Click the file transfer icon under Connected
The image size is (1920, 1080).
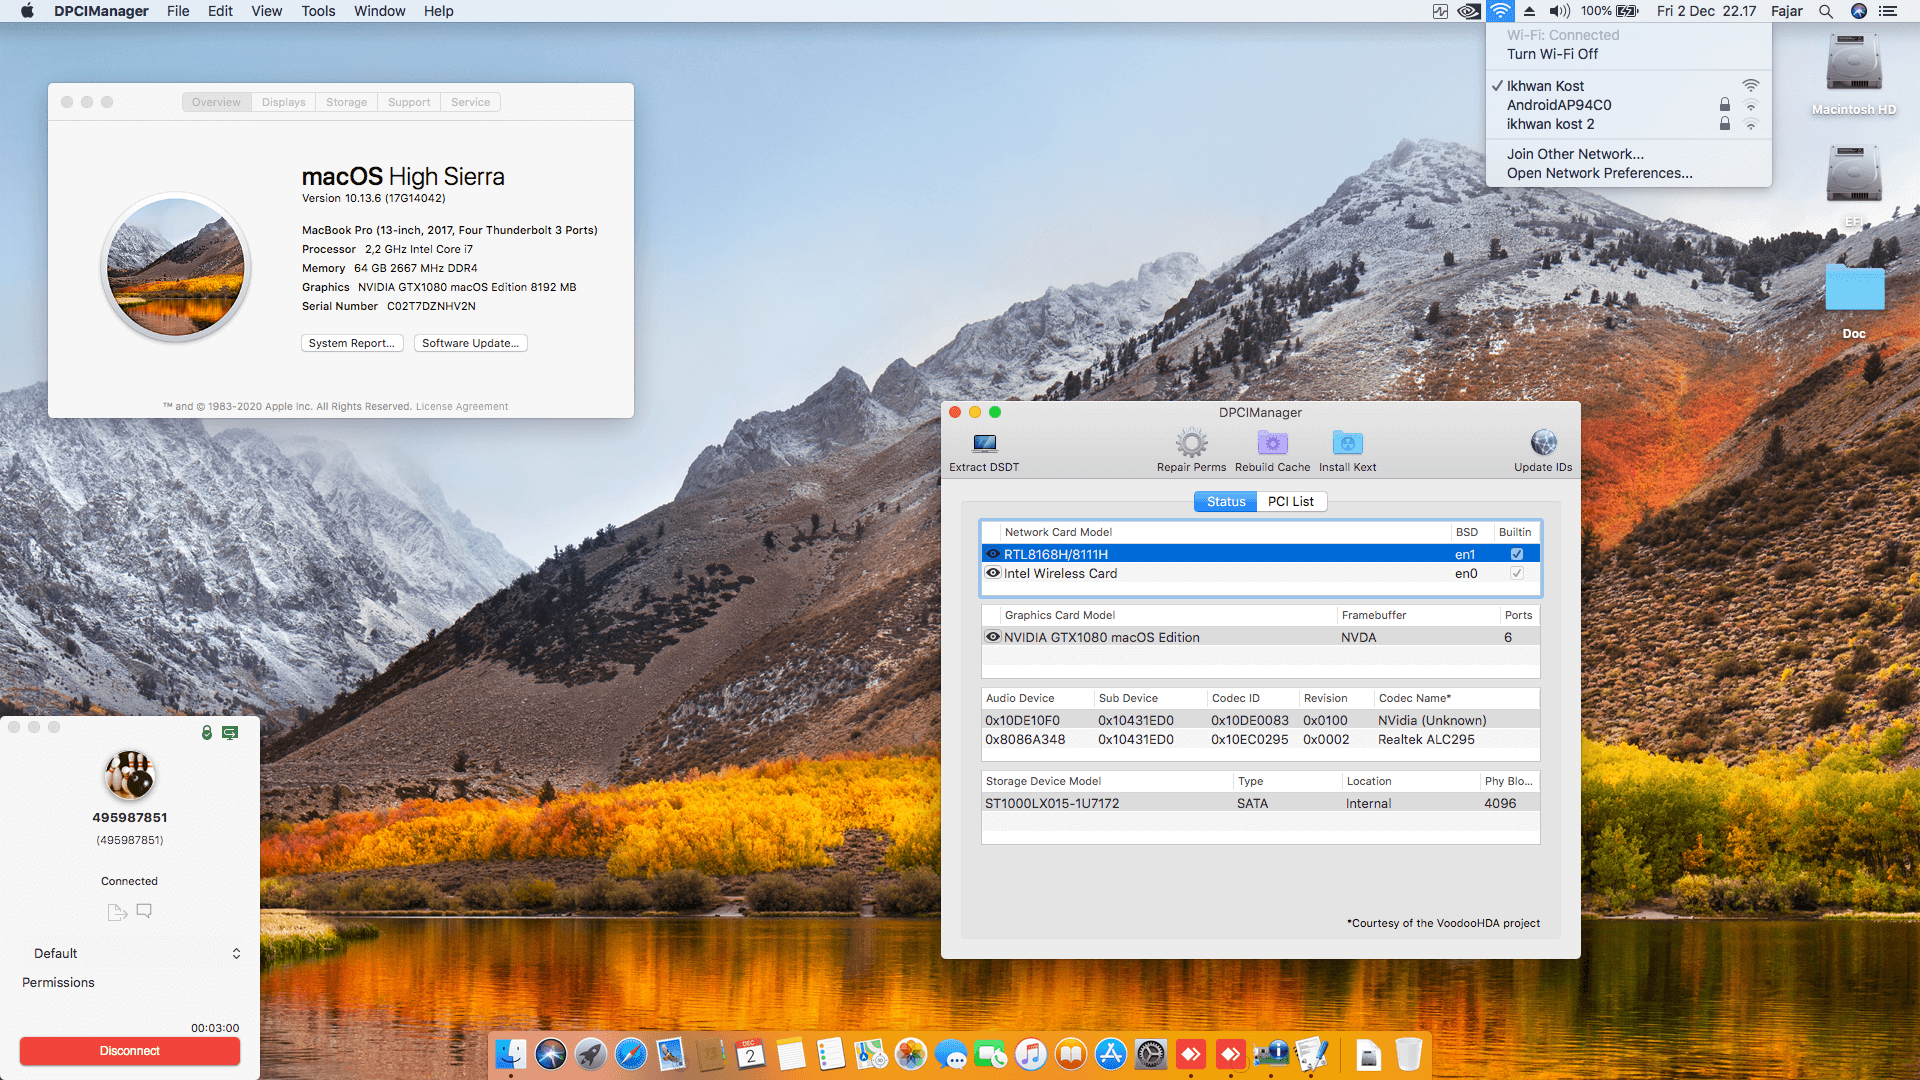pos(117,912)
